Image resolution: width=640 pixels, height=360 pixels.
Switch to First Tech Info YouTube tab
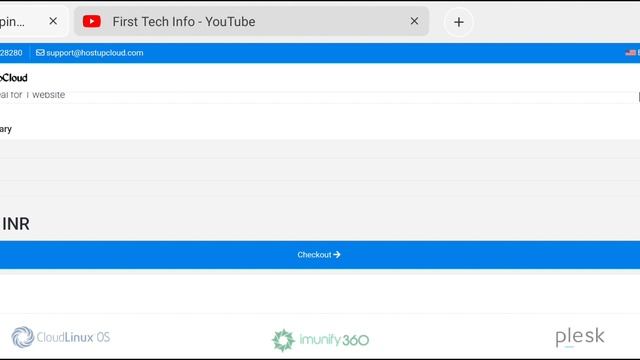pyautogui.click(x=251, y=21)
